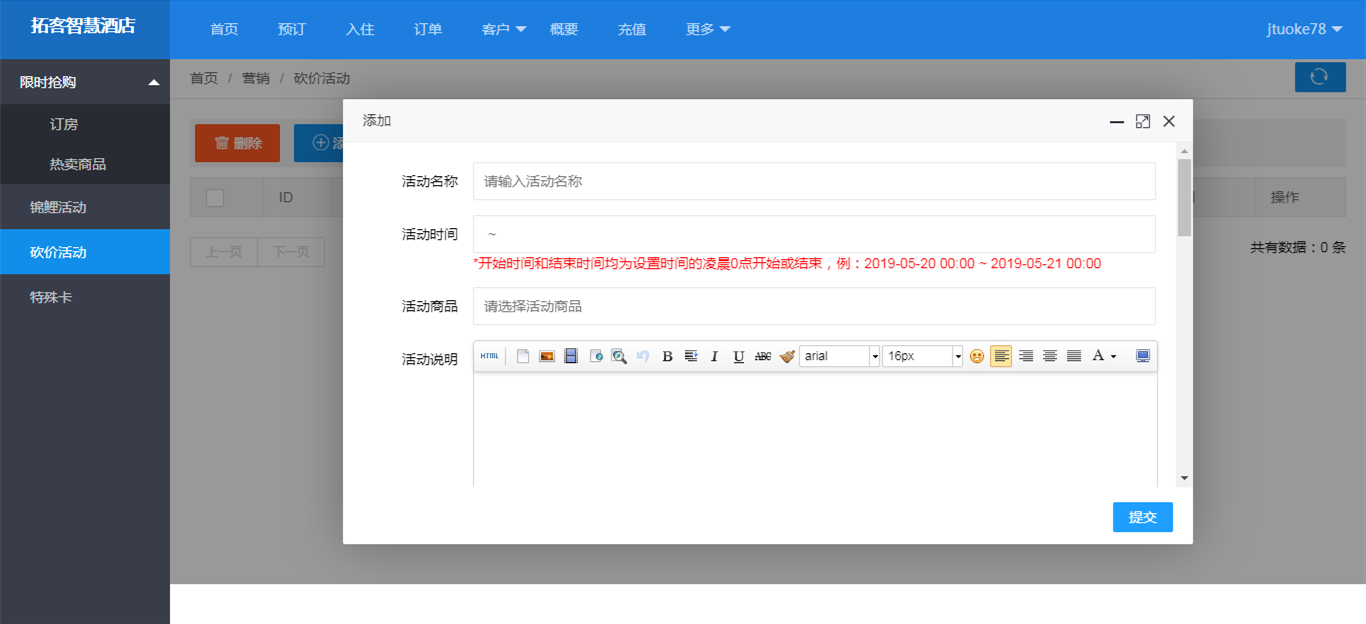Click the red 删除 button
The height and width of the screenshot is (624, 1366).
(237, 143)
